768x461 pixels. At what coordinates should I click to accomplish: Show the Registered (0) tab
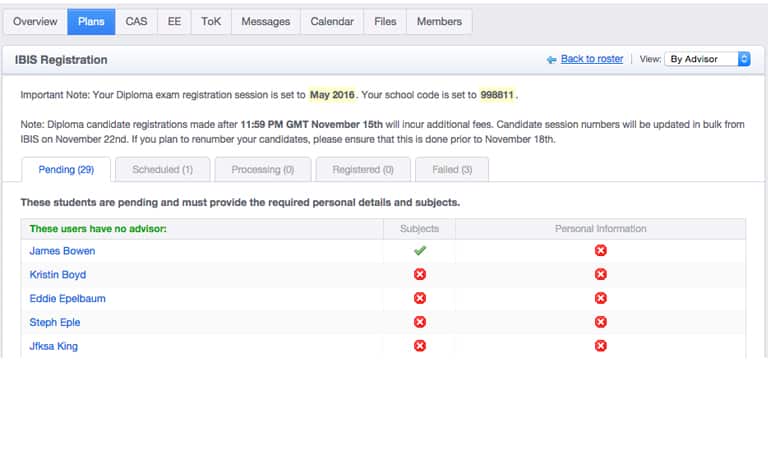click(x=363, y=170)
